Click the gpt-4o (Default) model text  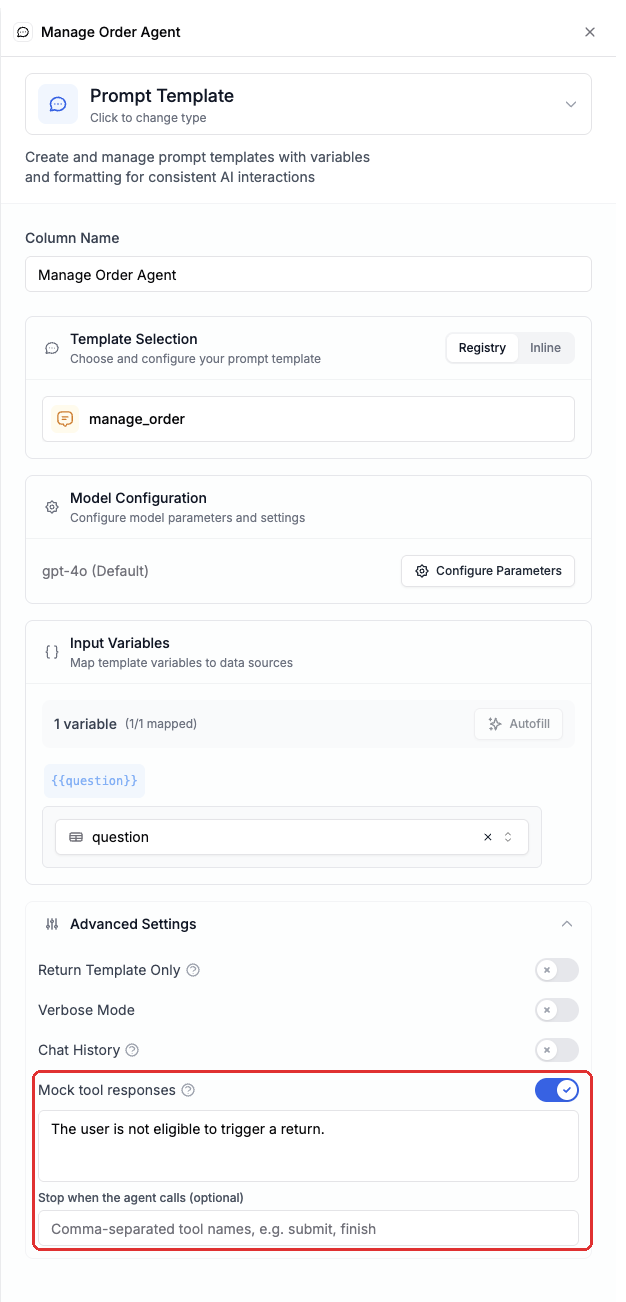pyautogui.click(x=95, y=571)
